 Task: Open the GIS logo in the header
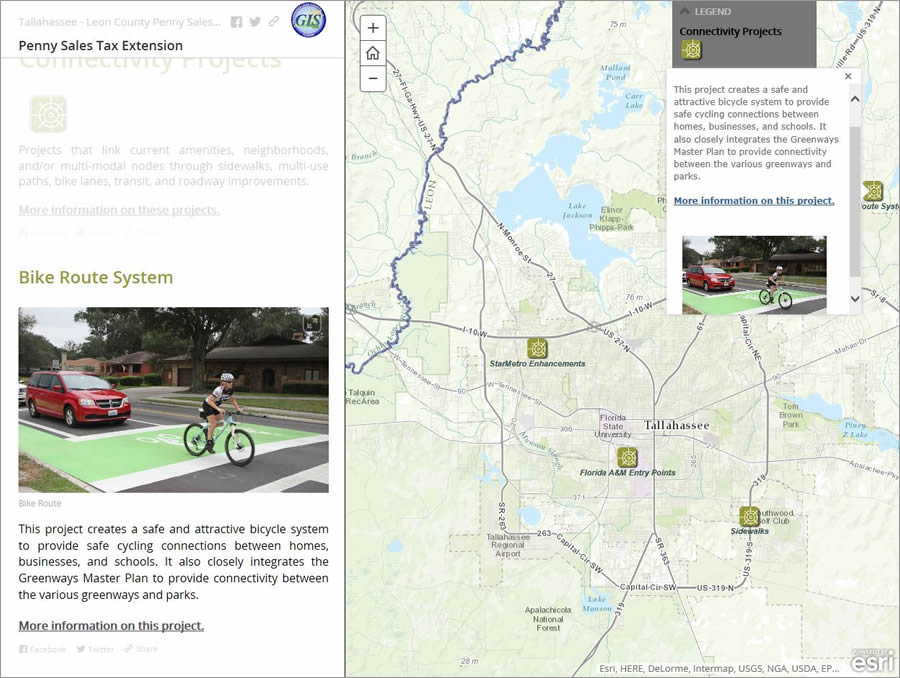click(x=308, y=21)
